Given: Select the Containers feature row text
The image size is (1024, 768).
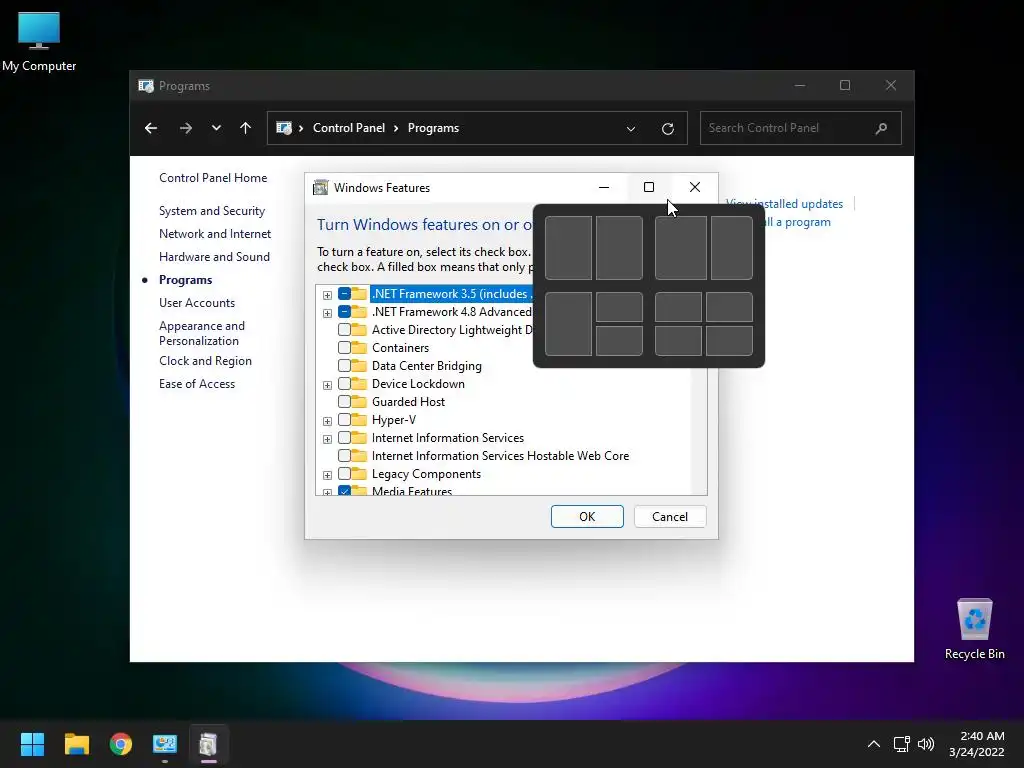Looking at the screenshot, I should coord(400,348).
